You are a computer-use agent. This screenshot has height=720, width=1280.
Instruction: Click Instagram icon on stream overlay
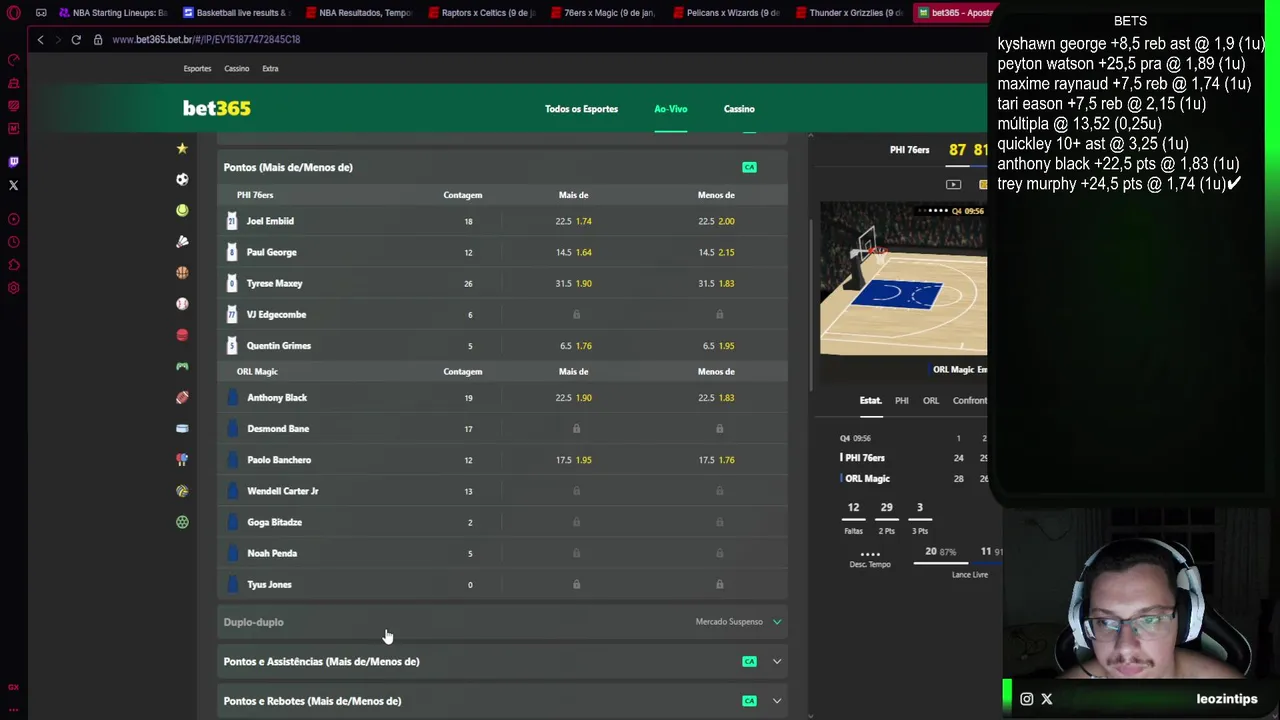1026,699
